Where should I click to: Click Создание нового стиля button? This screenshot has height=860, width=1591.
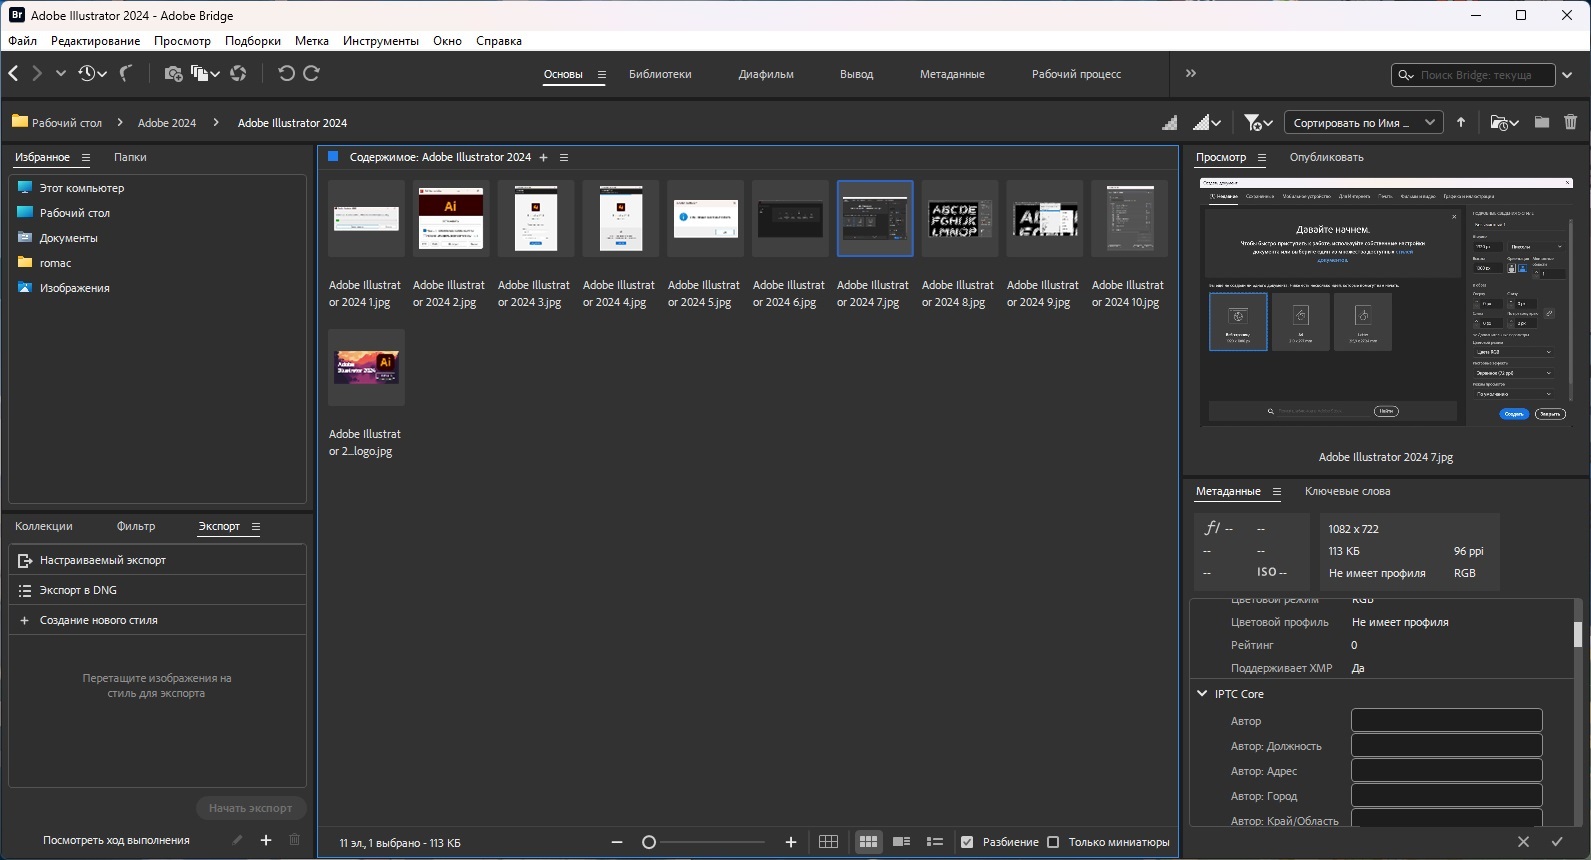pos(99,620)
